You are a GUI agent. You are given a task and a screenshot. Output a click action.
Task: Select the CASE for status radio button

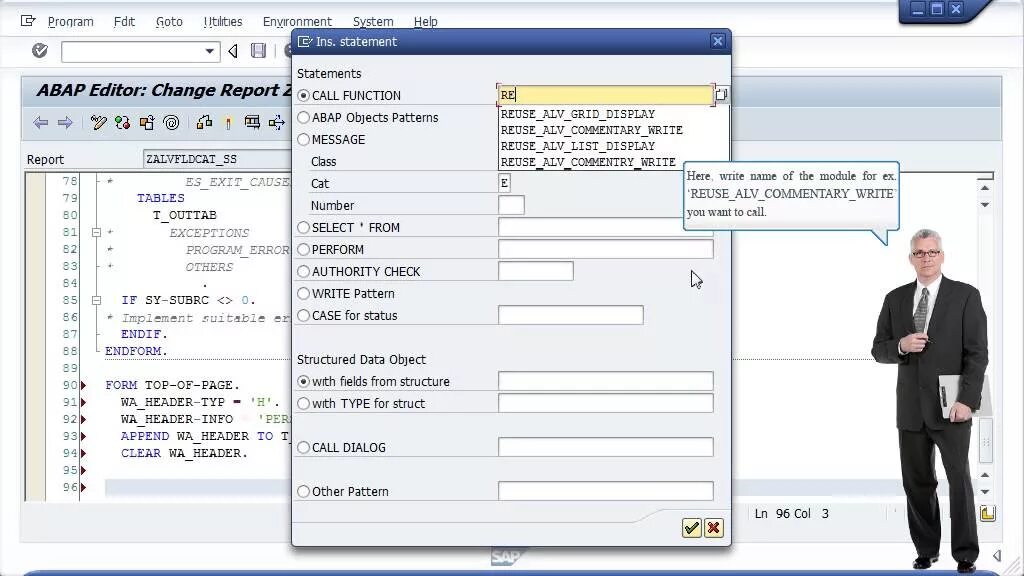coord(303,315)
